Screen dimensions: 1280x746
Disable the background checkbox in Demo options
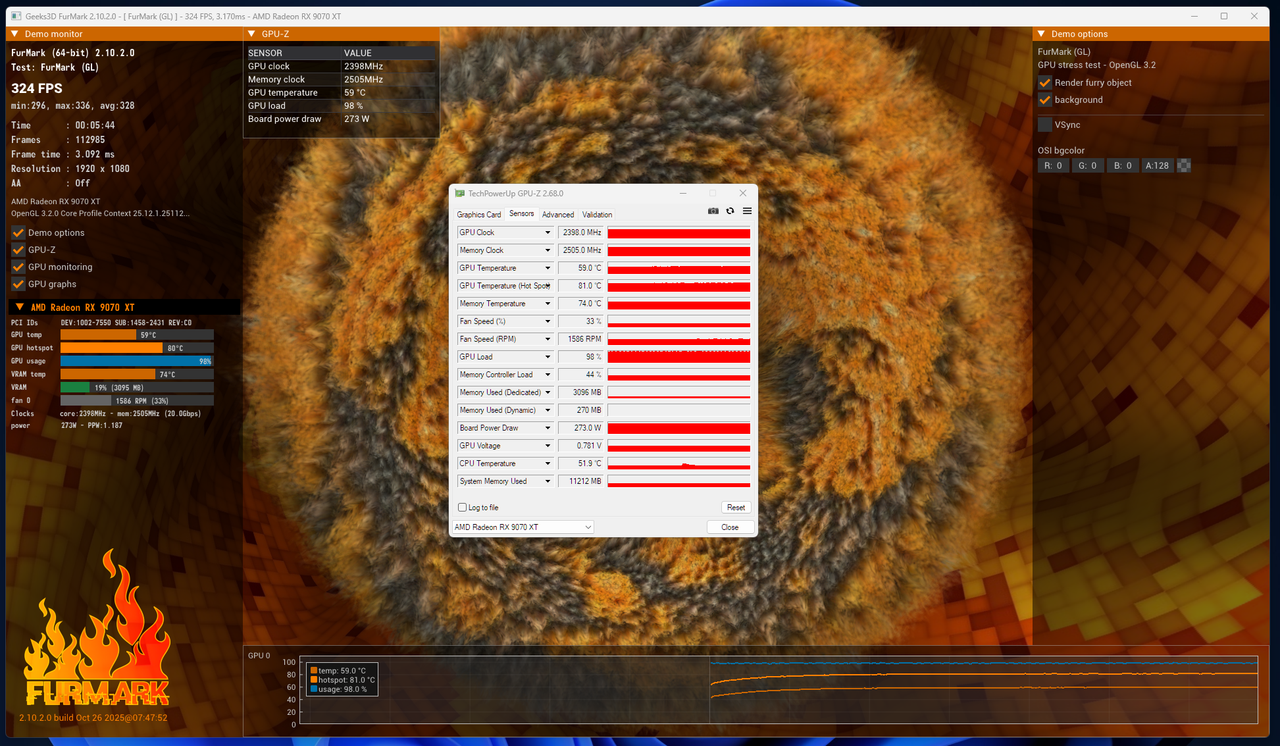click(x=1044, y=99)
